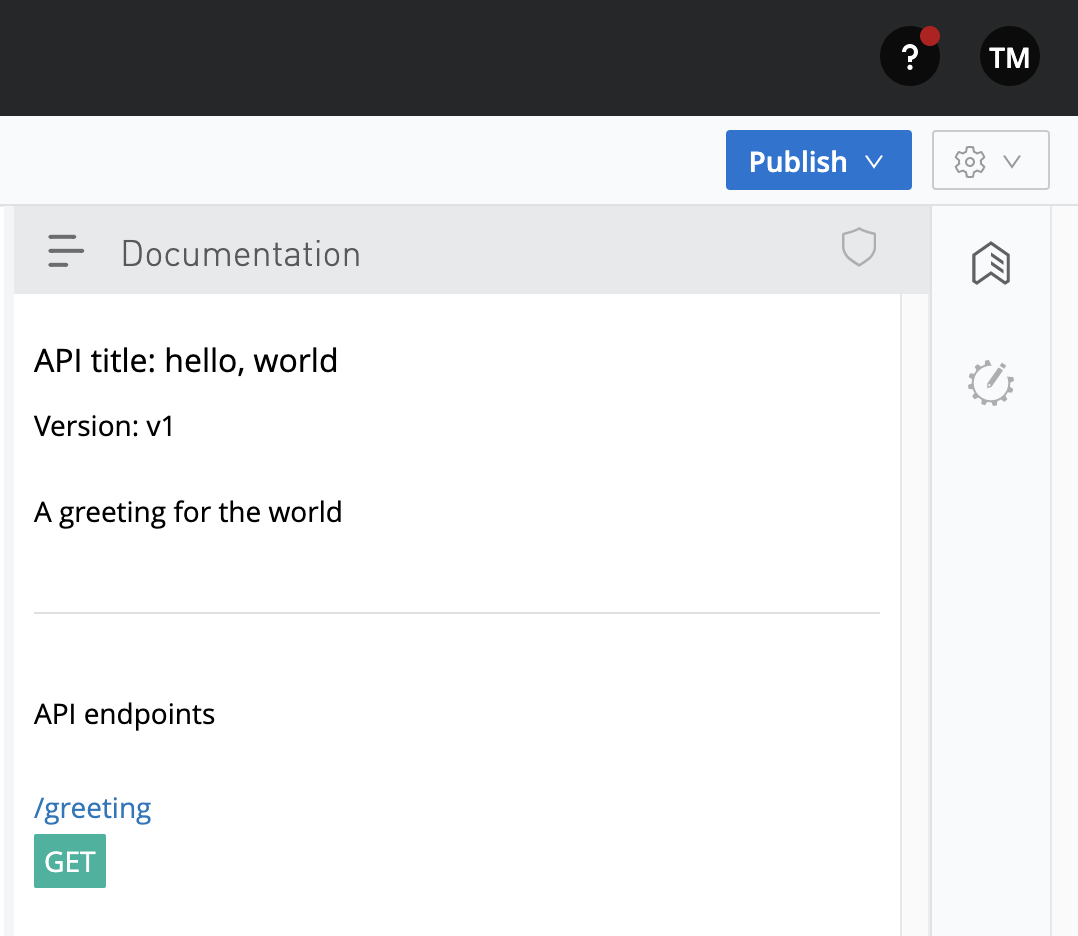The width and height of the screenshot is (1078, 936).
Task: Expand the settings gear dropdown arrow
Action: click(1012, 161)
